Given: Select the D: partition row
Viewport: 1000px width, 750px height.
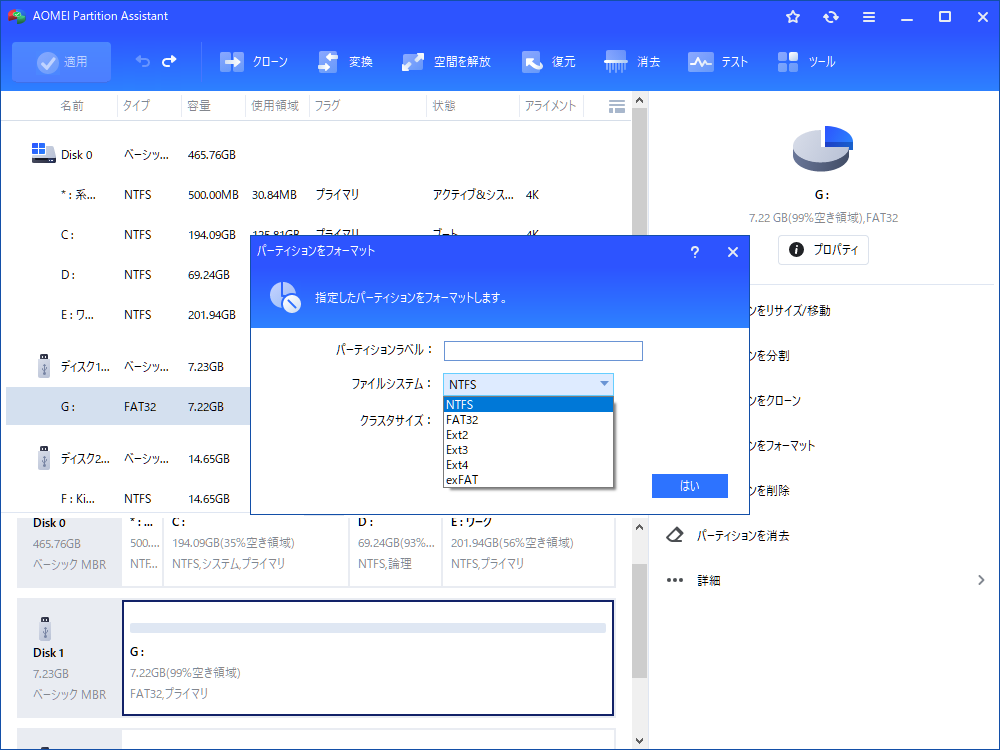Looking at the screenshot, I should (128, 274).
